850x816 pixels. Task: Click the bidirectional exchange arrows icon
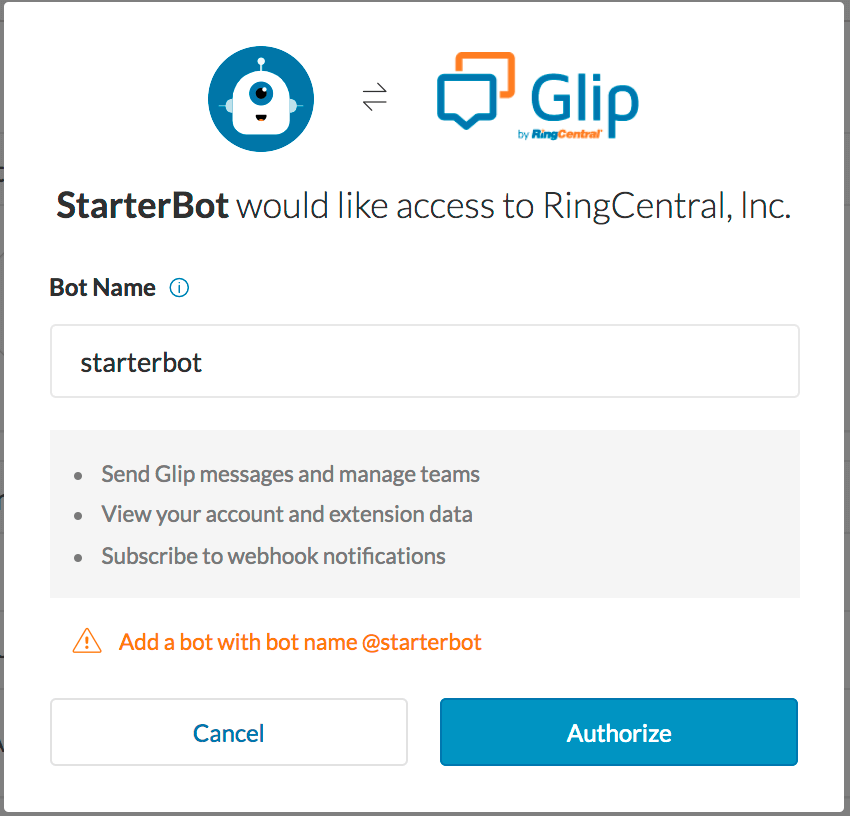click(x=375, y=98)
